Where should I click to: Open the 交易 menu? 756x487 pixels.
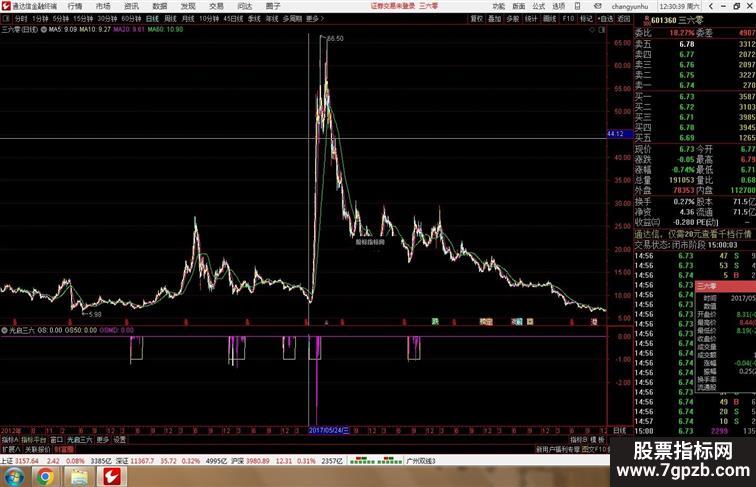tap(216, 6)
